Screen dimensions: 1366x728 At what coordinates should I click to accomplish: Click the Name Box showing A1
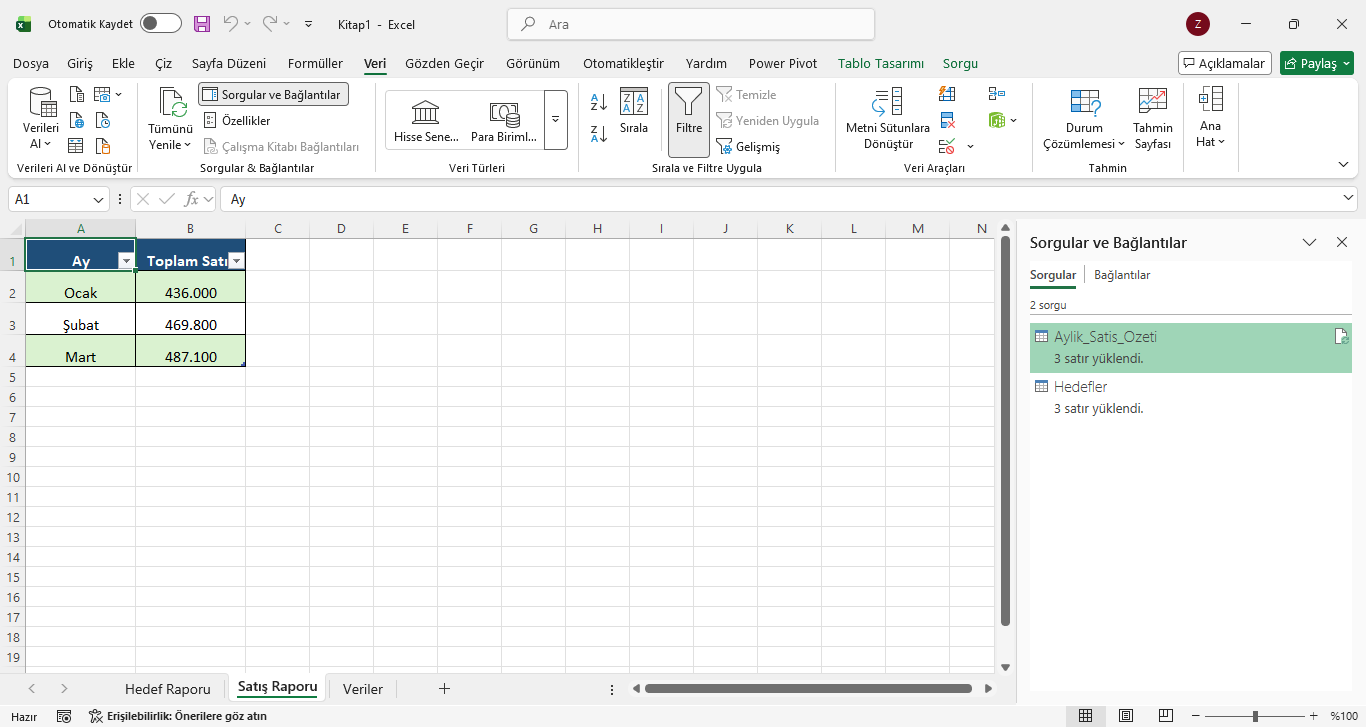coord(58,199)
